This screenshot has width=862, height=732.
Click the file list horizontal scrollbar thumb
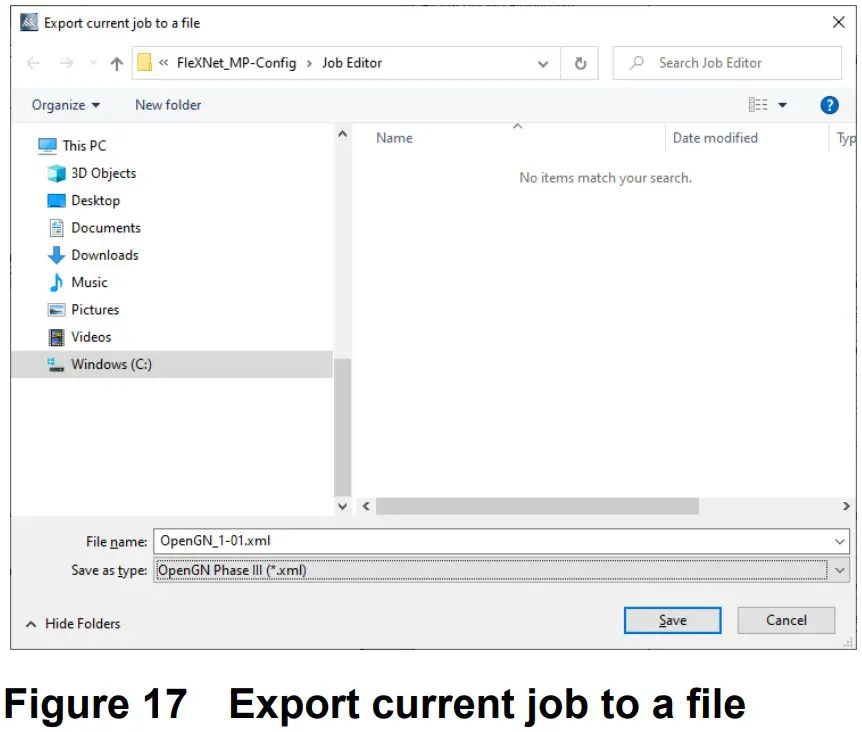click(x=537, y=506)
